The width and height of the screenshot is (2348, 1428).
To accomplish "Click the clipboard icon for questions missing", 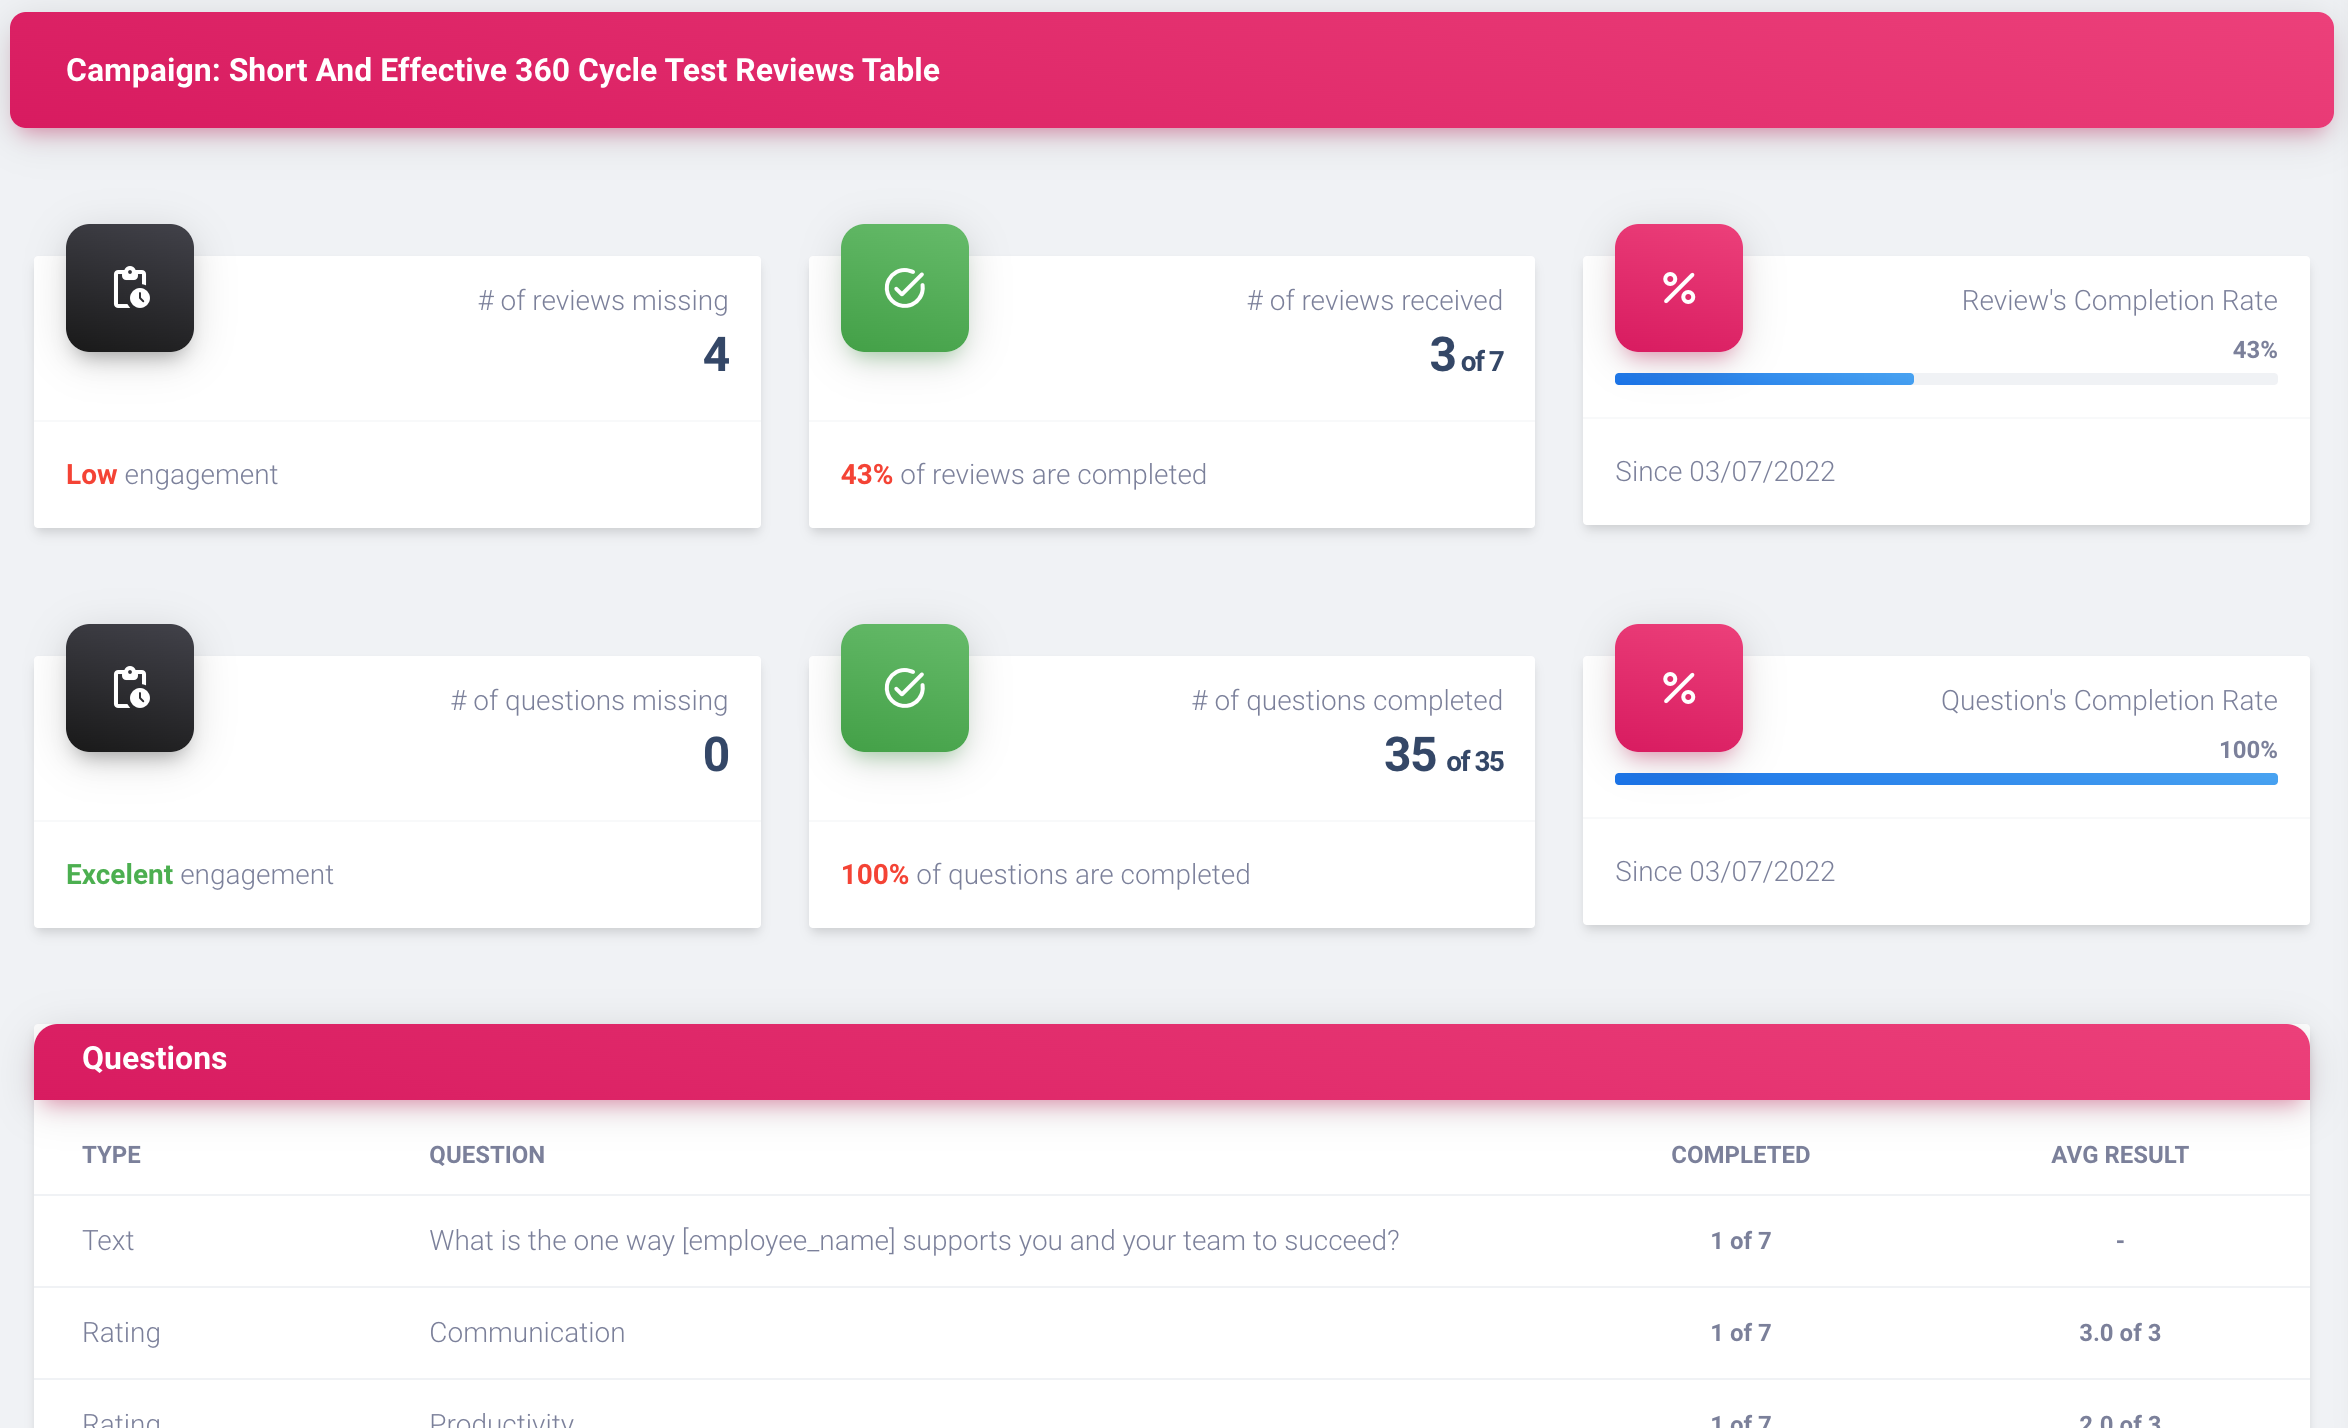I will pyautogui.click(x=129, y=688).
